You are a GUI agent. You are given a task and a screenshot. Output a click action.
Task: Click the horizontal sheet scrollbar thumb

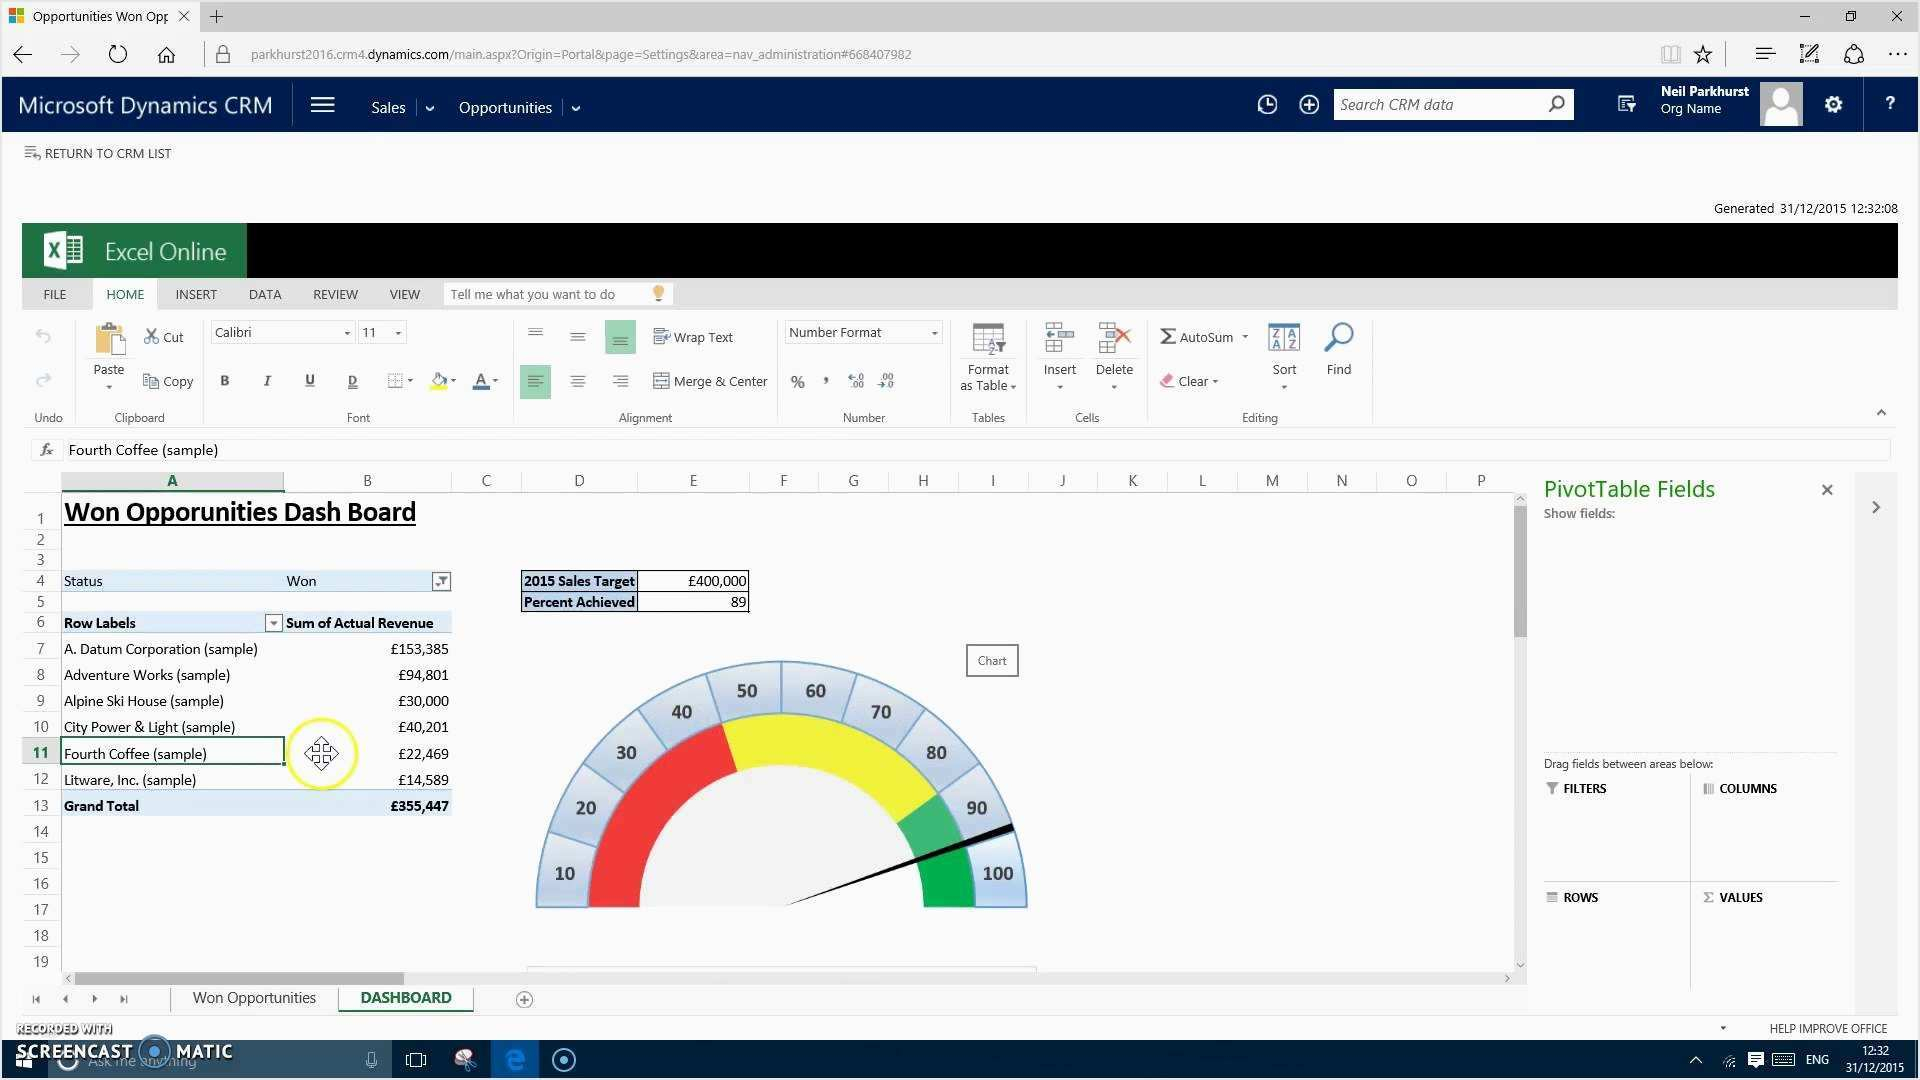238,979
